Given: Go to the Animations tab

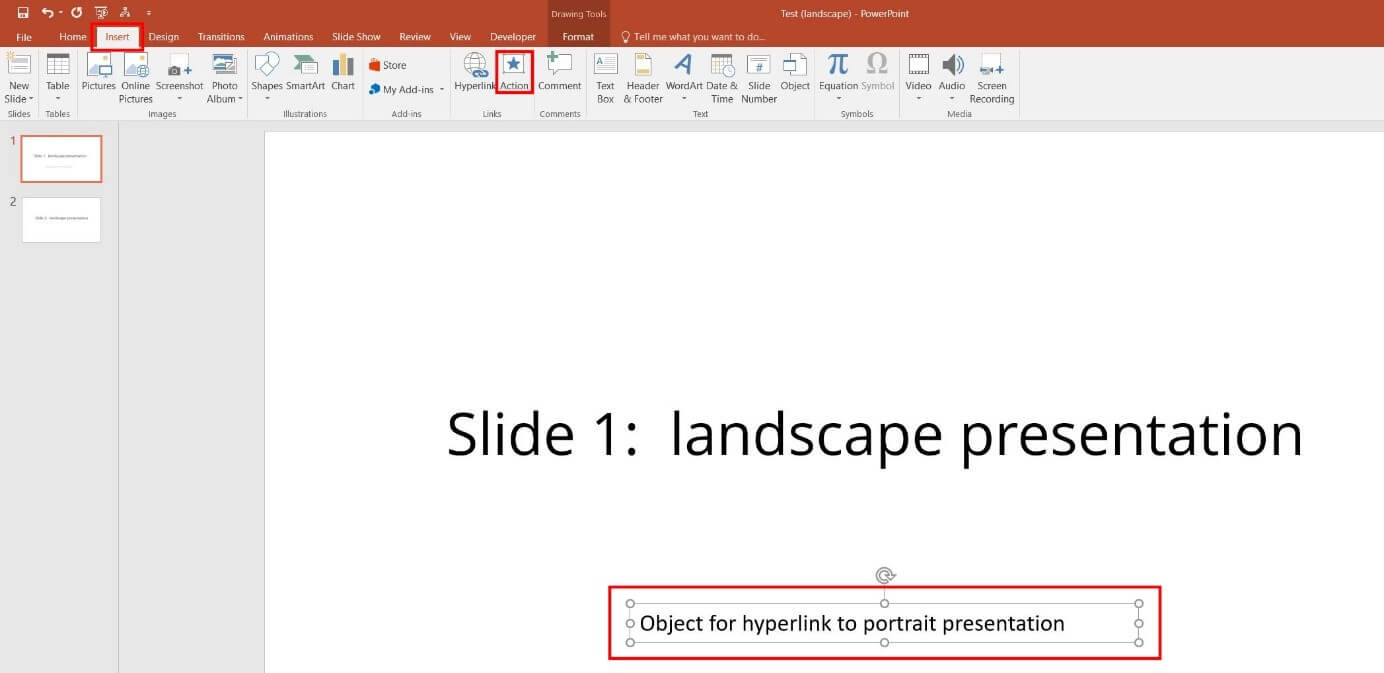Looking at the screenshot, I should 288,37.
